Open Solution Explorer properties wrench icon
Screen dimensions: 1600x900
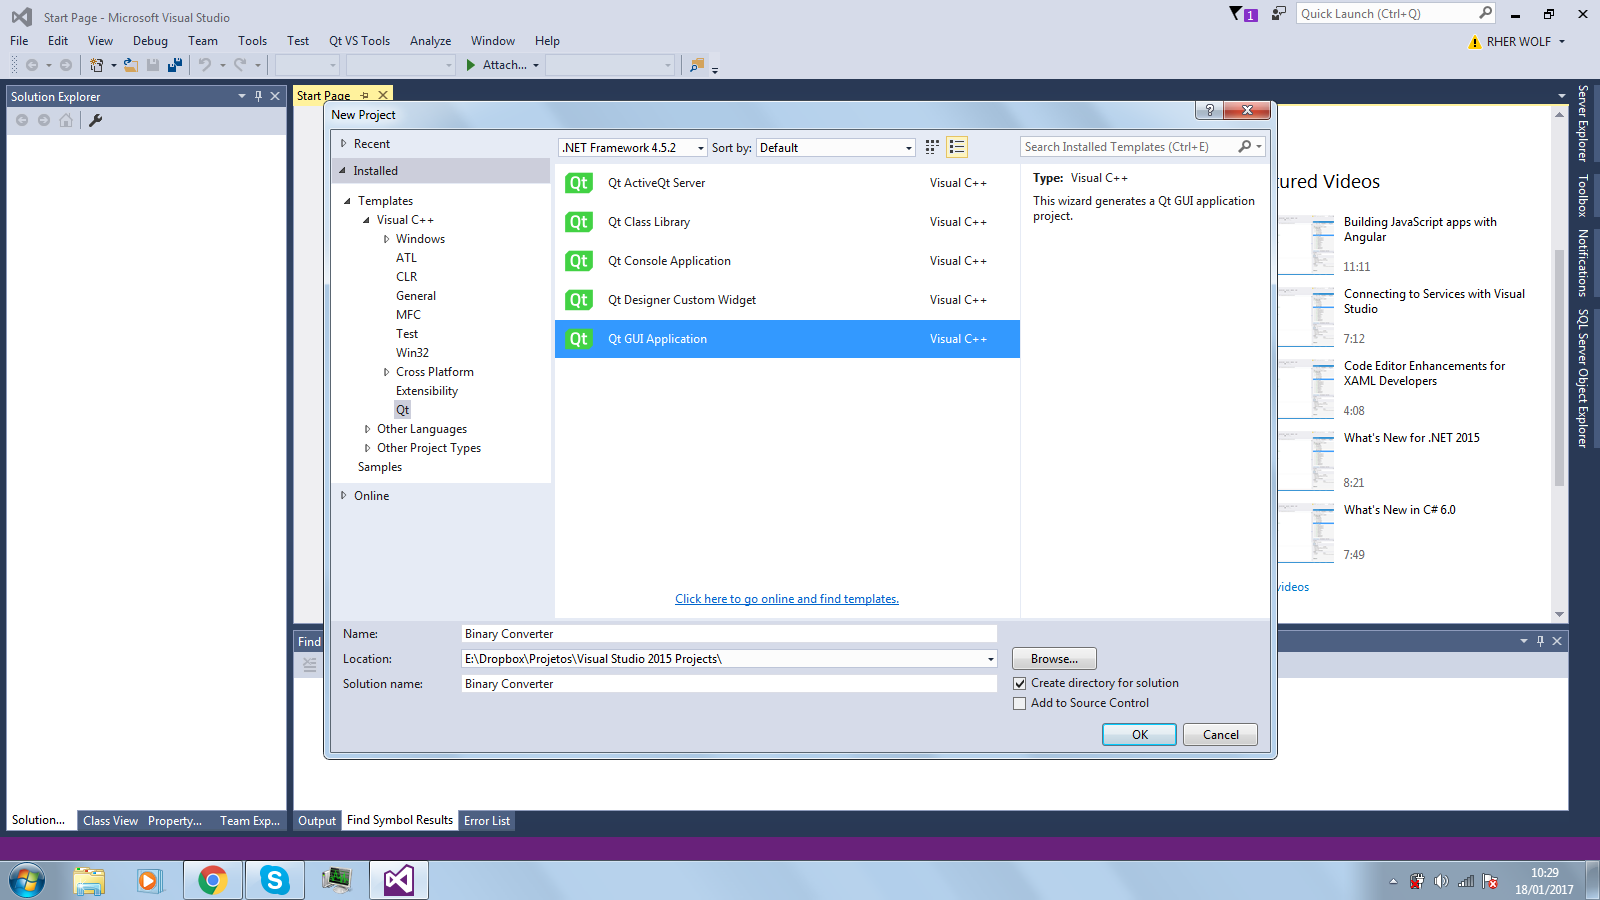pyautogui.click(x=96, y=120)
